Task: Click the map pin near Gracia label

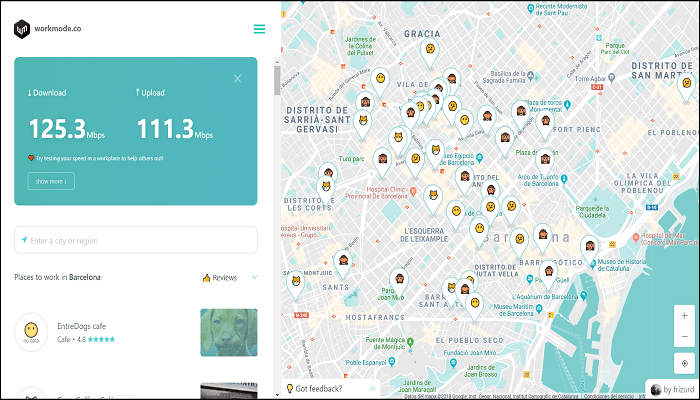Action: coord(428,50)
